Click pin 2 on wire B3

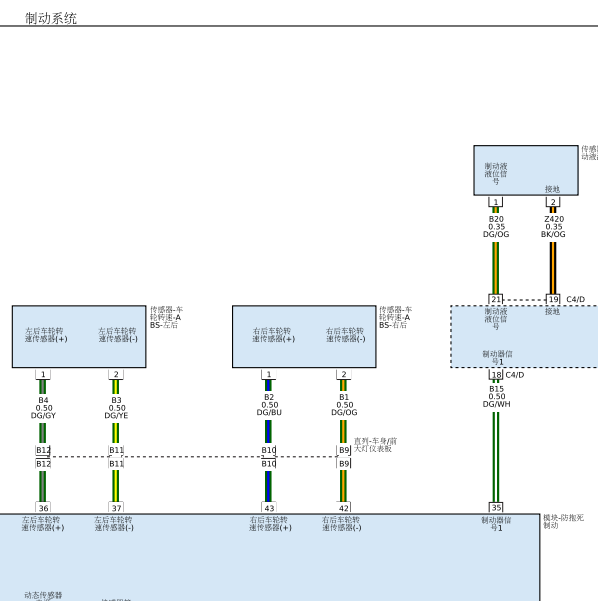click(116, 374)
